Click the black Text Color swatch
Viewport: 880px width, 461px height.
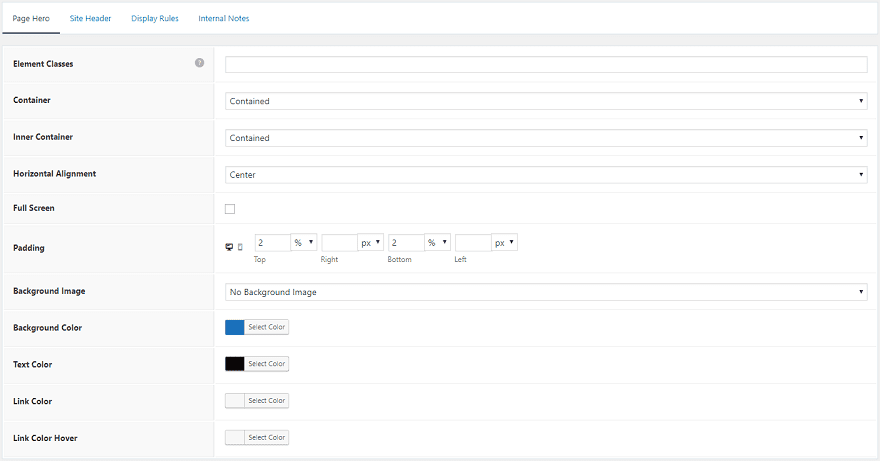[x=235, y=364]
